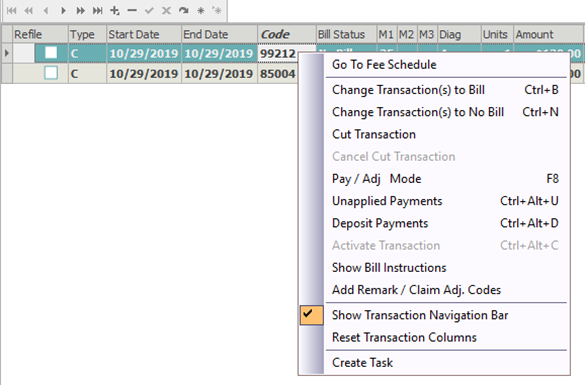Click Amount column header
The height and width of the screenshot is (385, 585).
[x=548, y=34]
